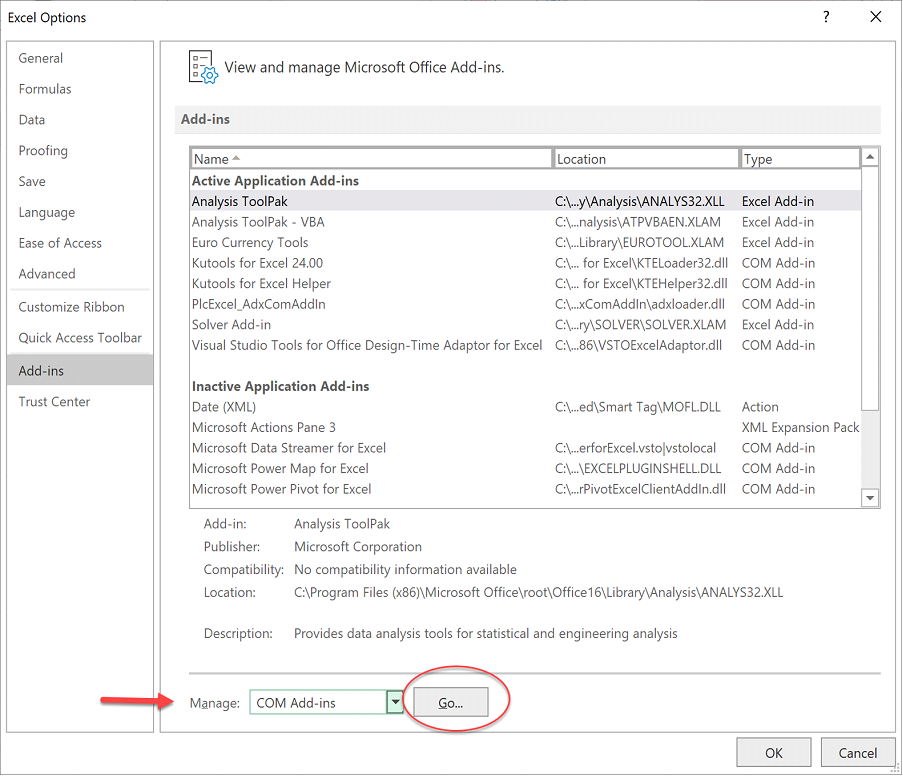Screen dimensions: 903x776
Task: Open Quick Access Toolbar settings
Action: pyautogui.click(x=80, y=338)
